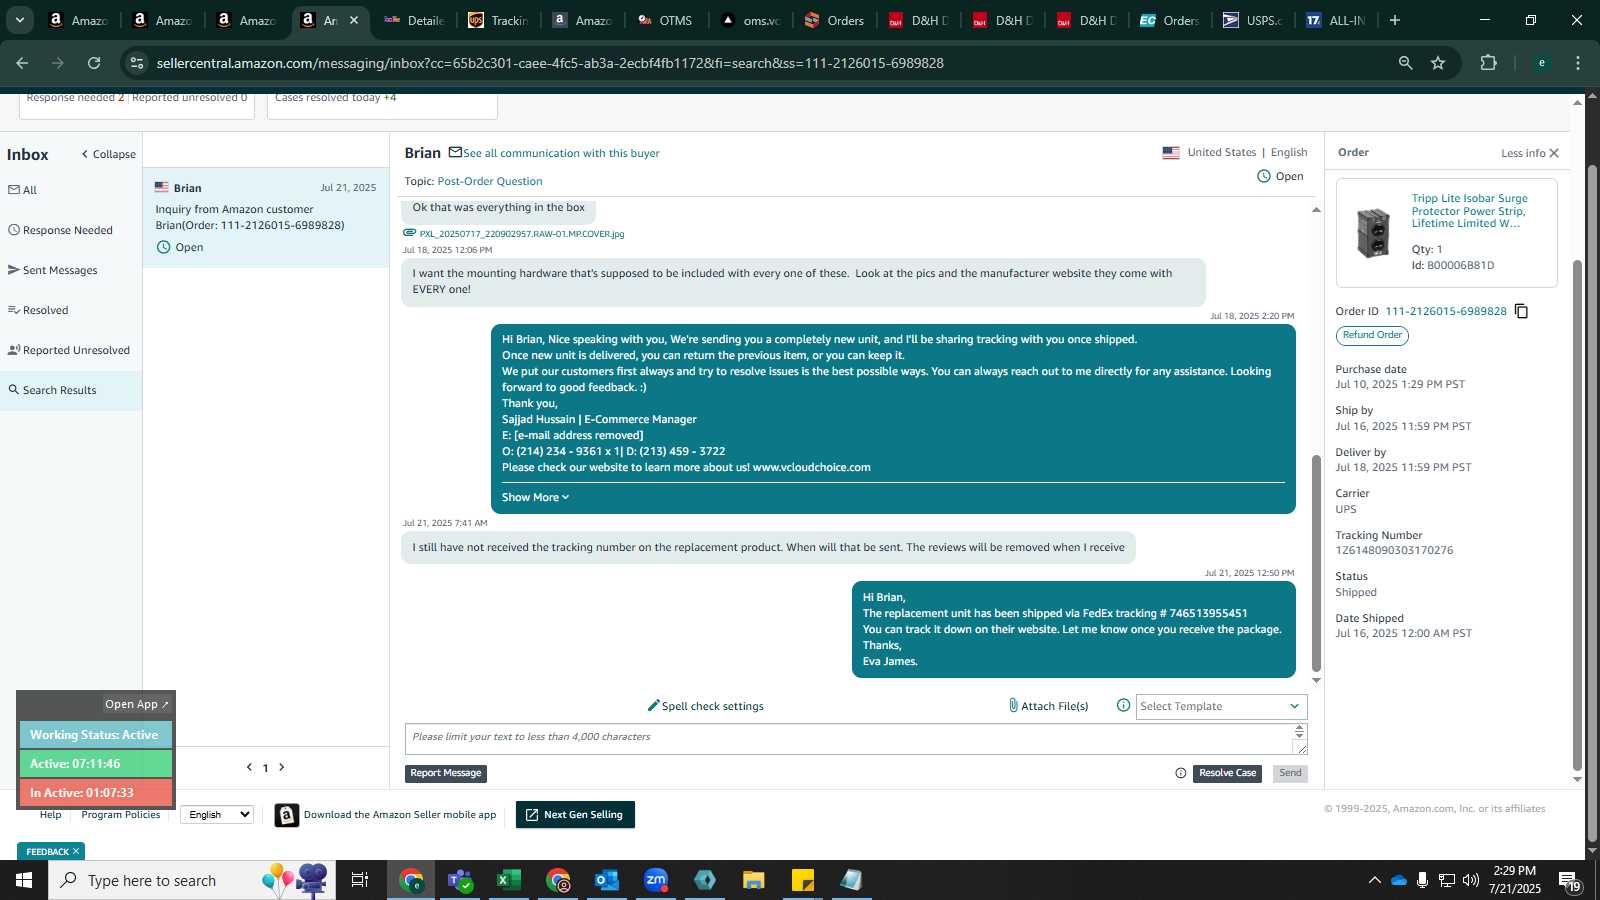The image size is (1600, 900).
Task: Expand the Select Template dropdown
Action: 1221,706
